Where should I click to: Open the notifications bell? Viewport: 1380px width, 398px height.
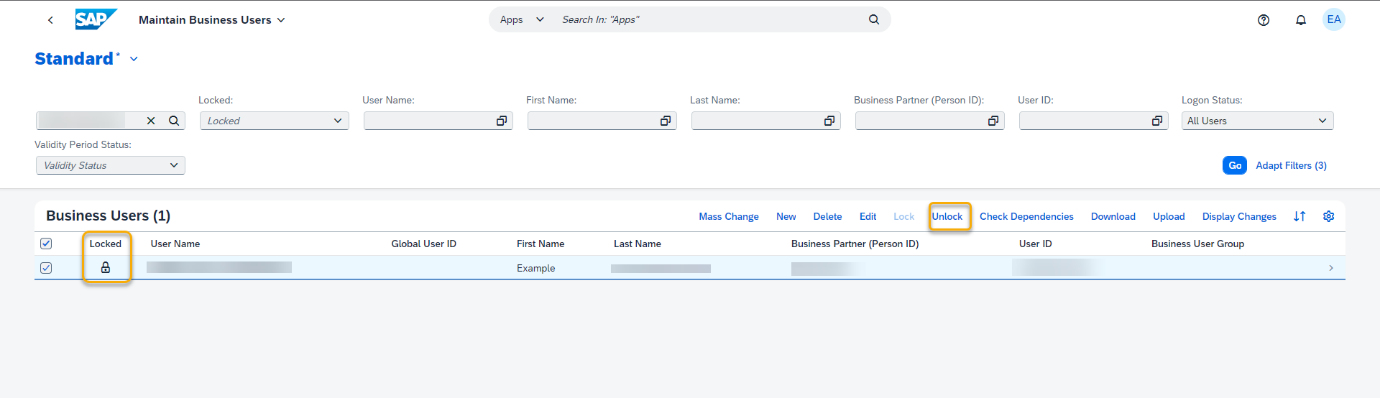pos(1301,20)
